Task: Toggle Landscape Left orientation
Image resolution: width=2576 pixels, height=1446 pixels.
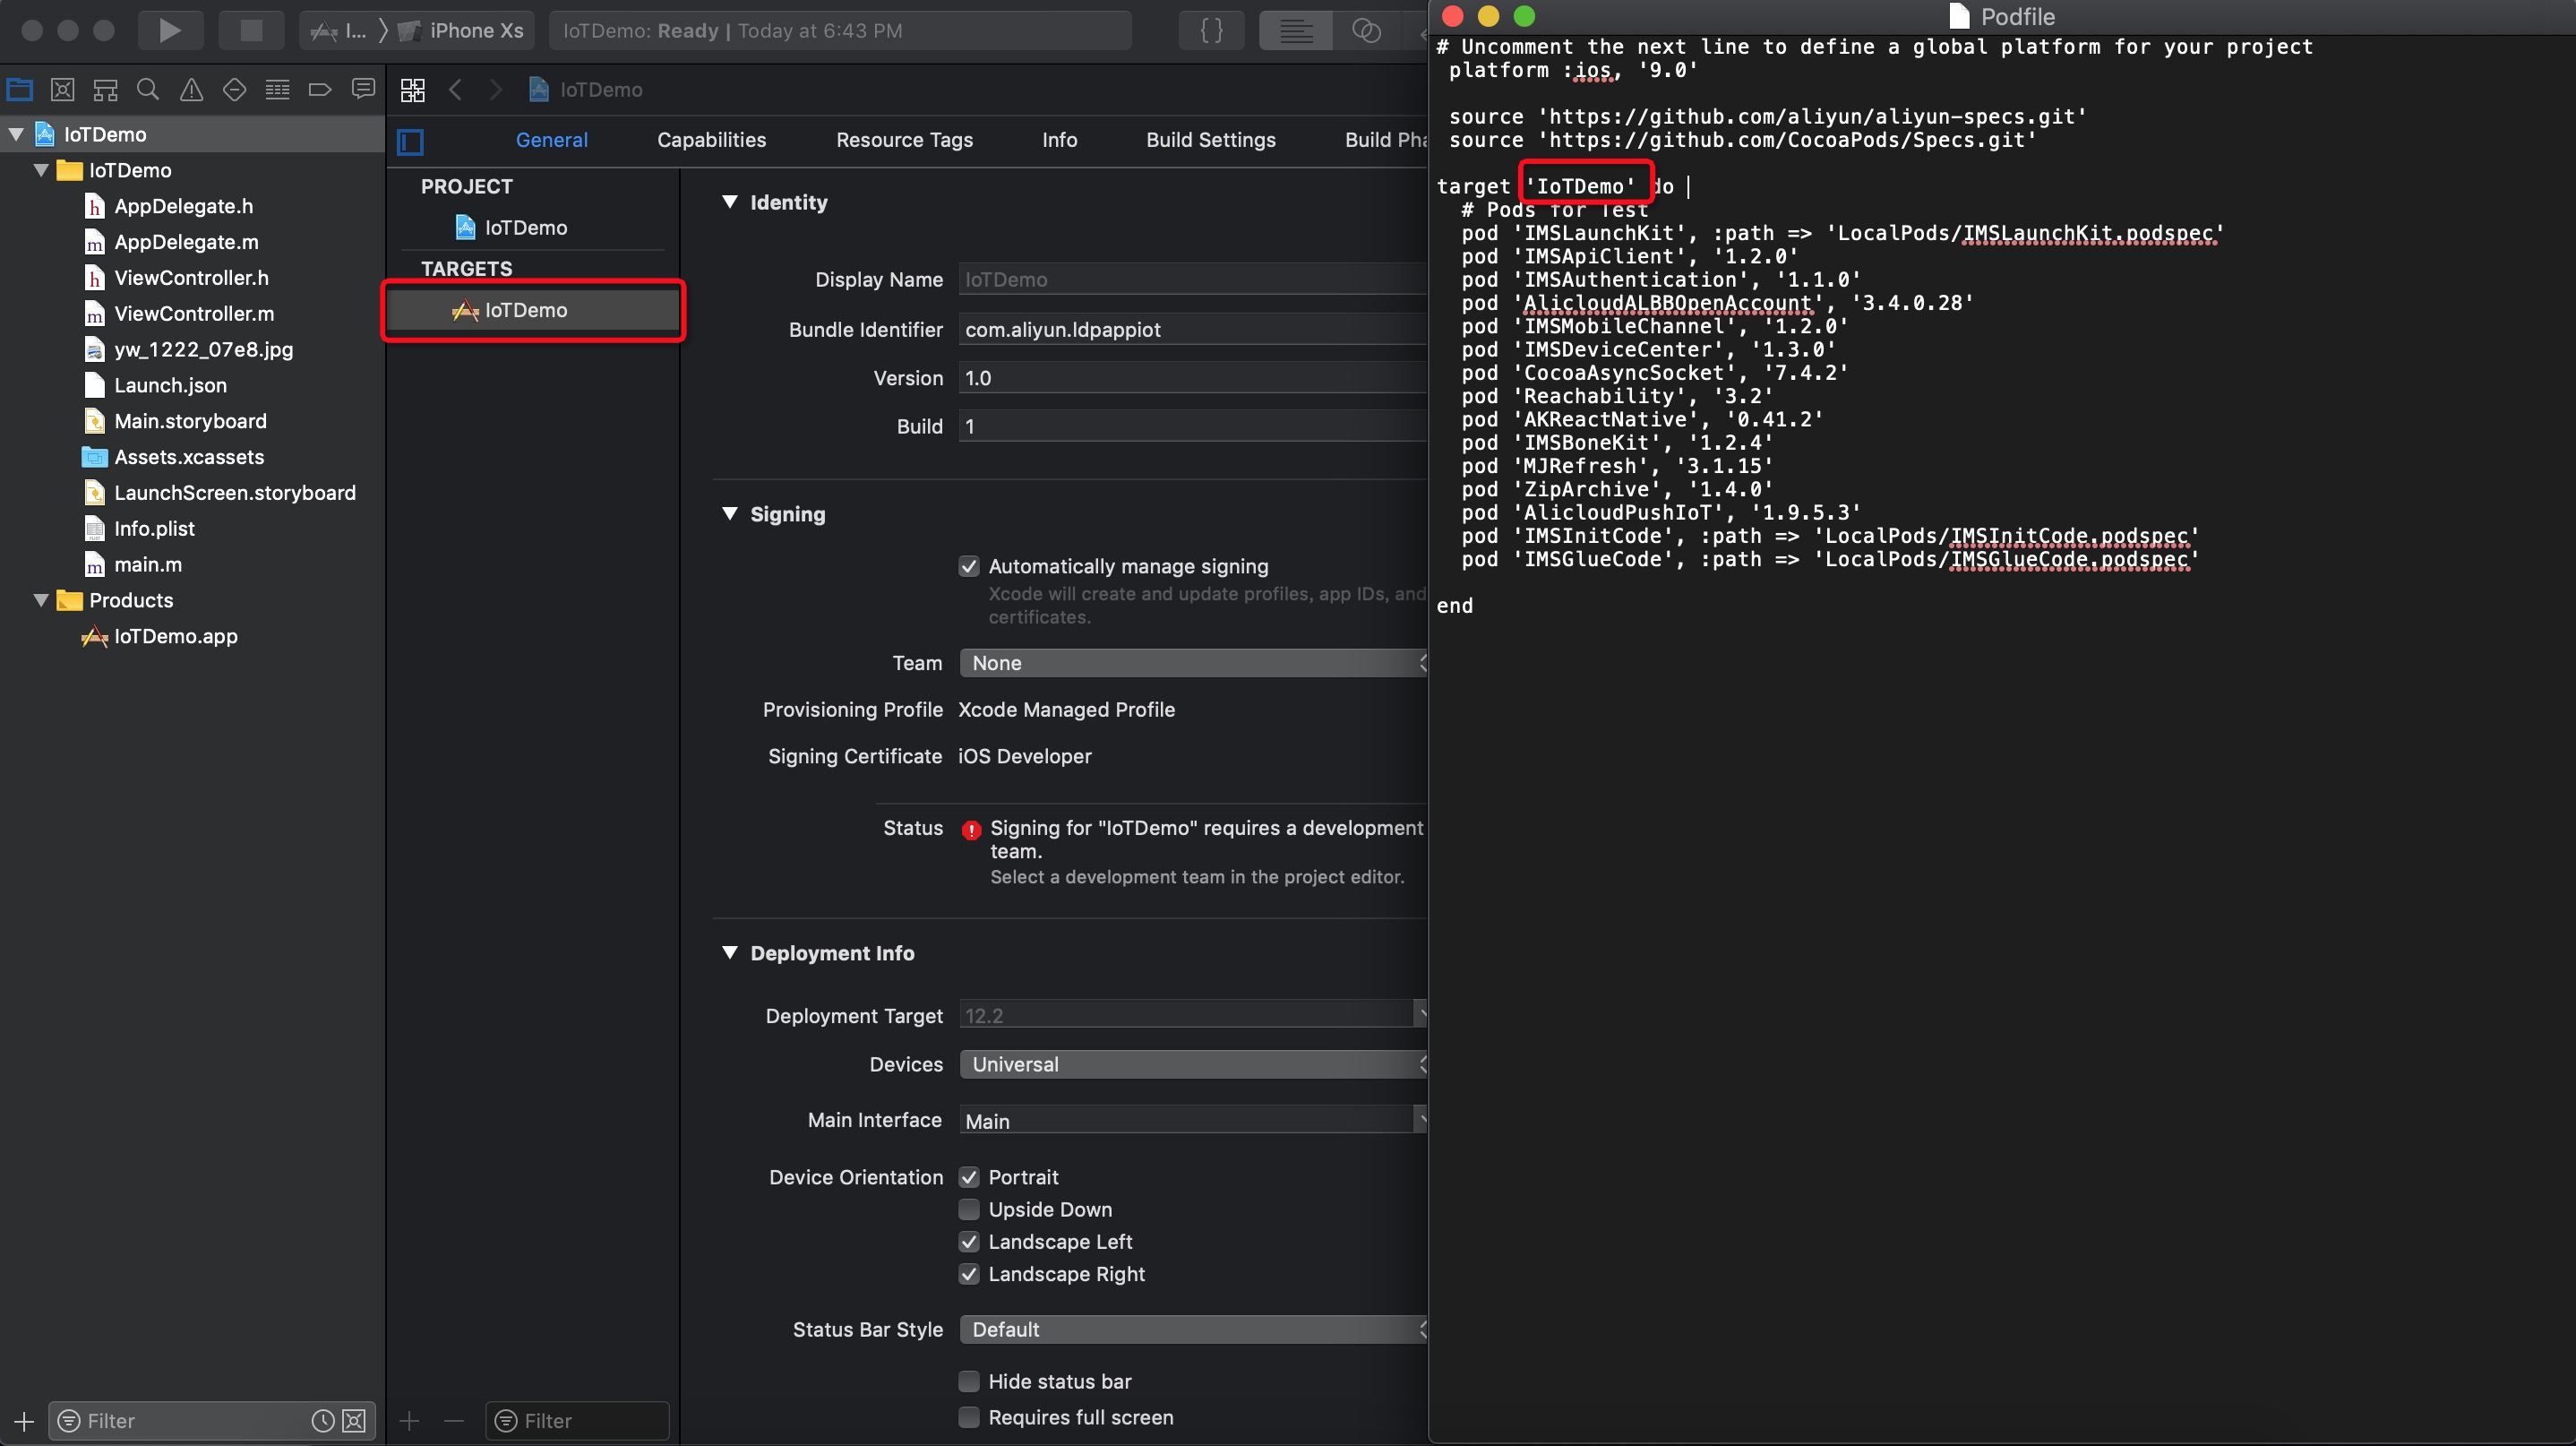Action: pos(969,1241)
